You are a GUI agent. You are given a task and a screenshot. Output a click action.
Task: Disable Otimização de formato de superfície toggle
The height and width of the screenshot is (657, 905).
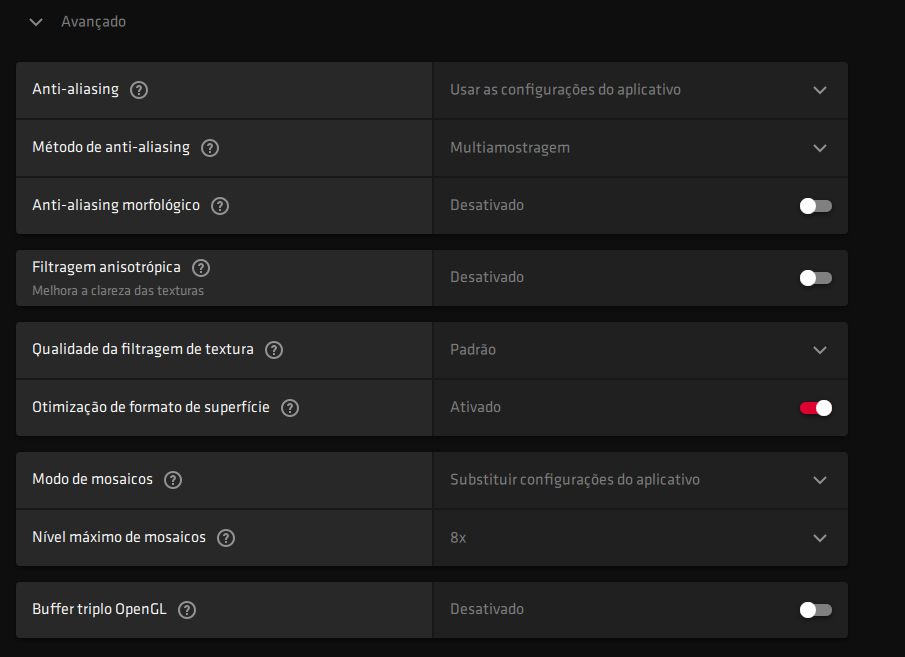[x=815, y=408]
